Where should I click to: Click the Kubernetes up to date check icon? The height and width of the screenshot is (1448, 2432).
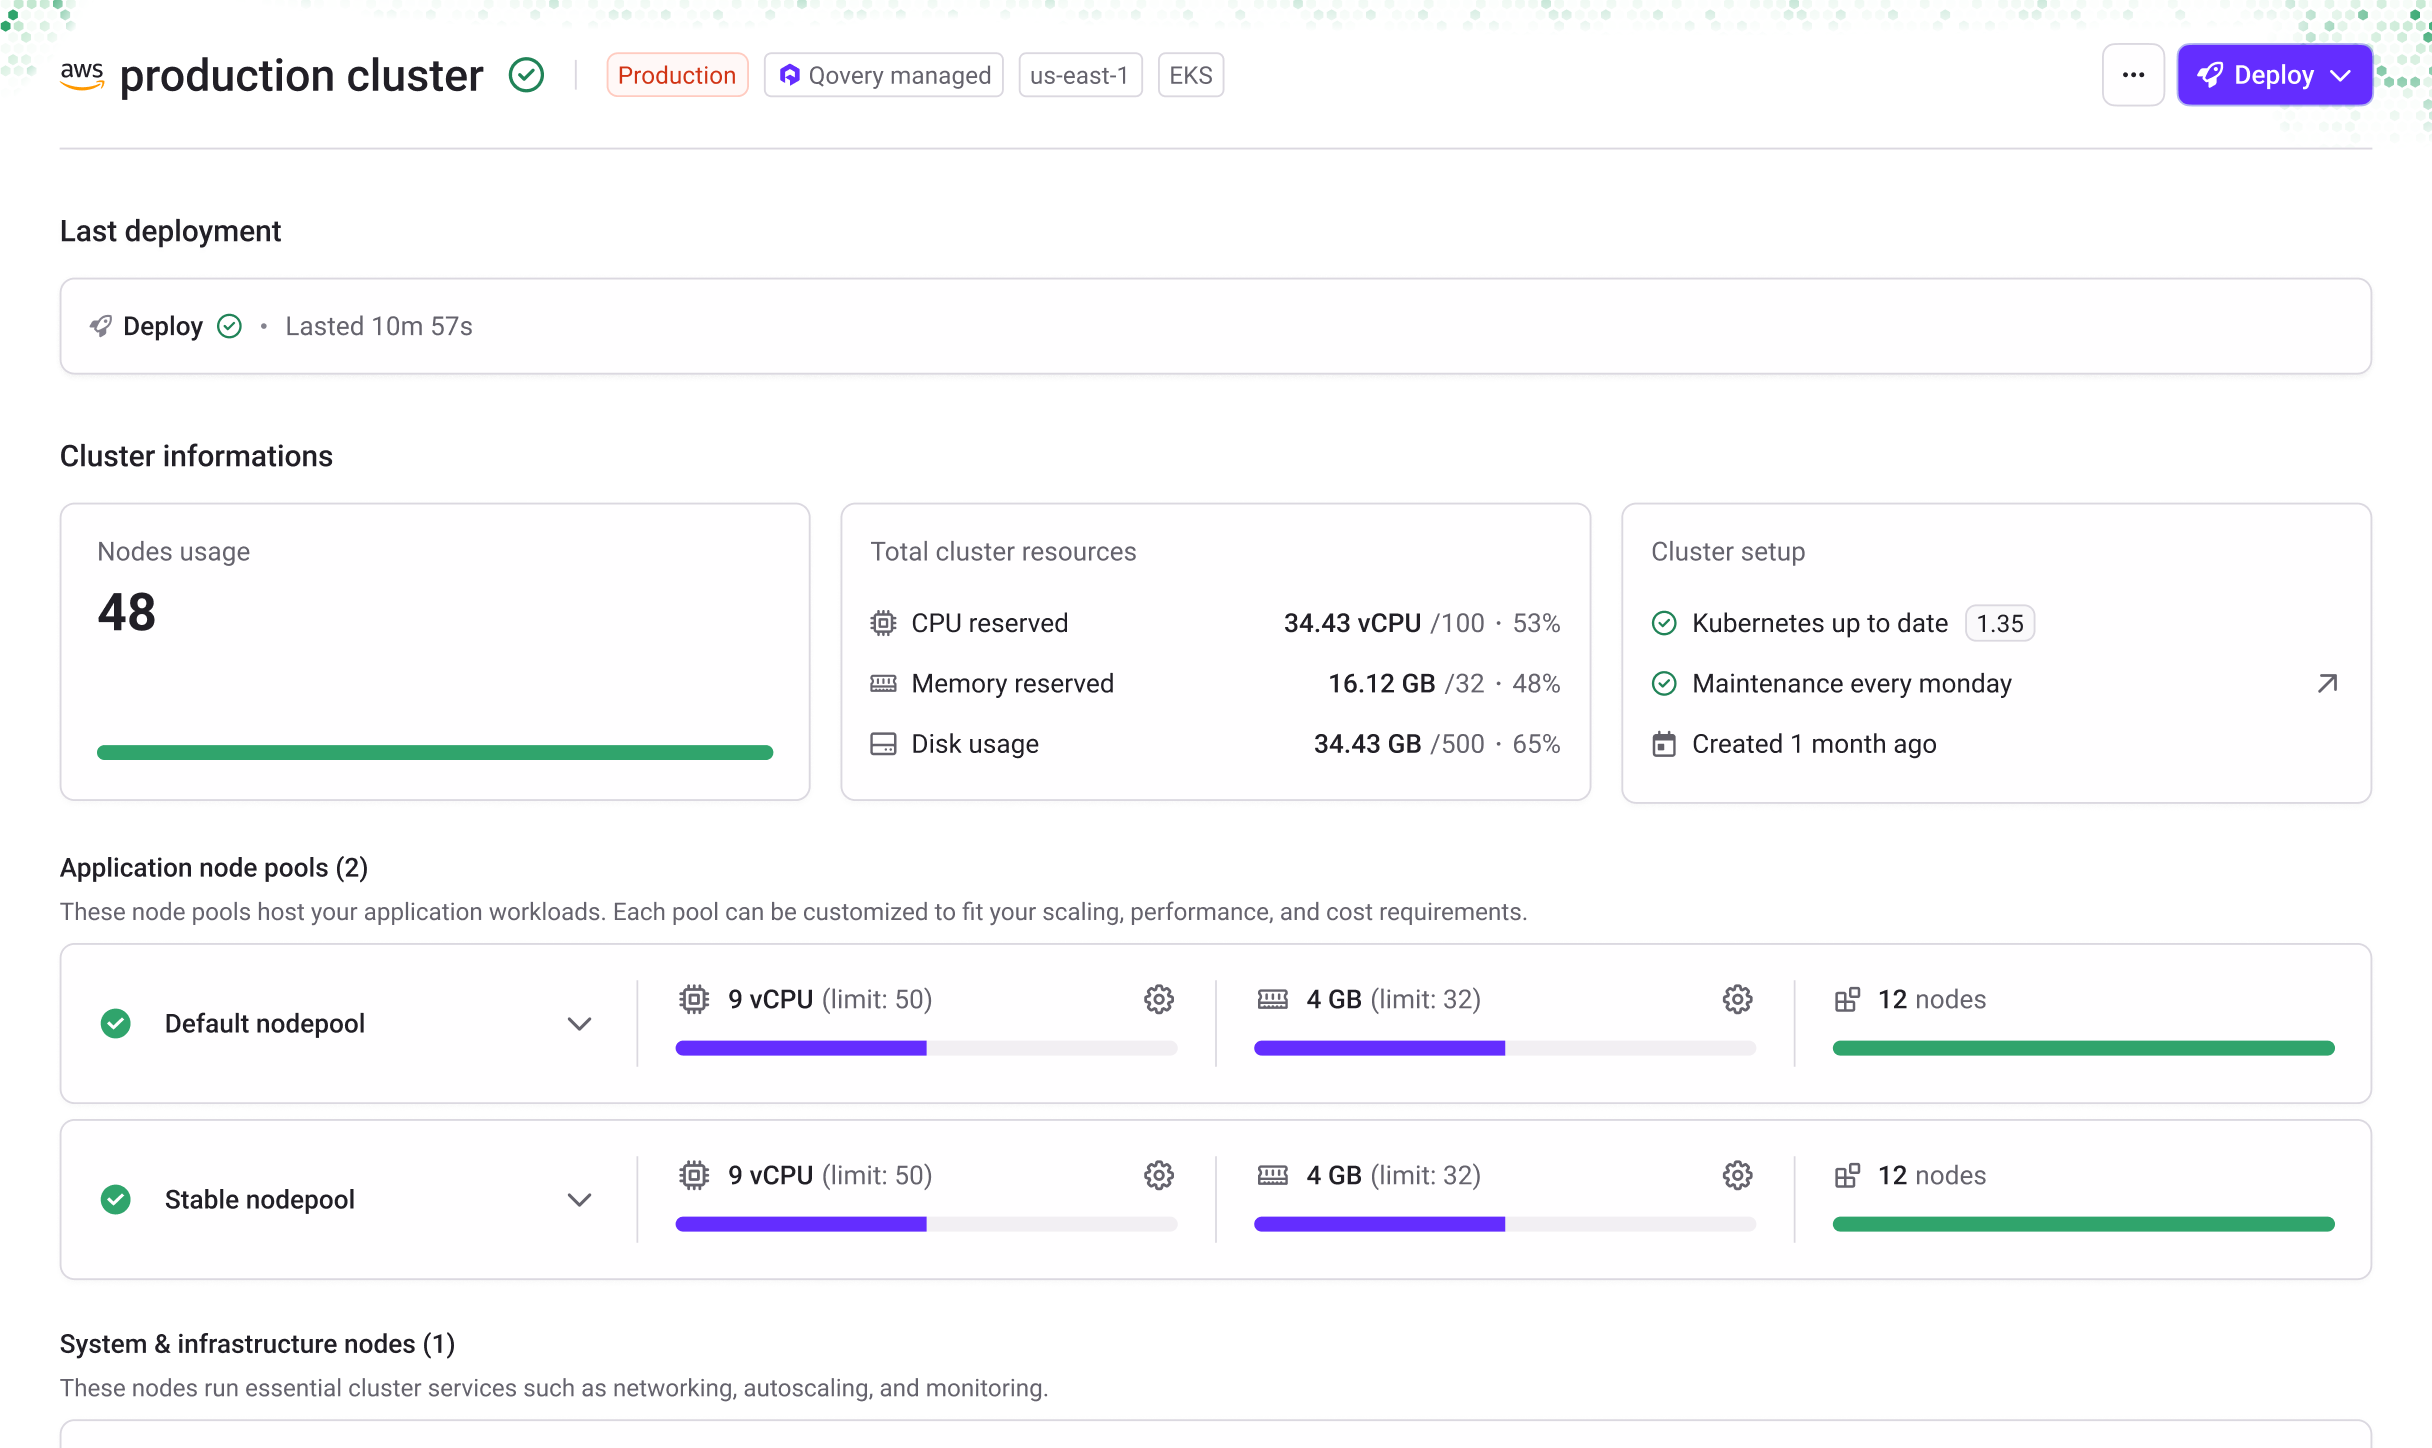click(1664, 623)
